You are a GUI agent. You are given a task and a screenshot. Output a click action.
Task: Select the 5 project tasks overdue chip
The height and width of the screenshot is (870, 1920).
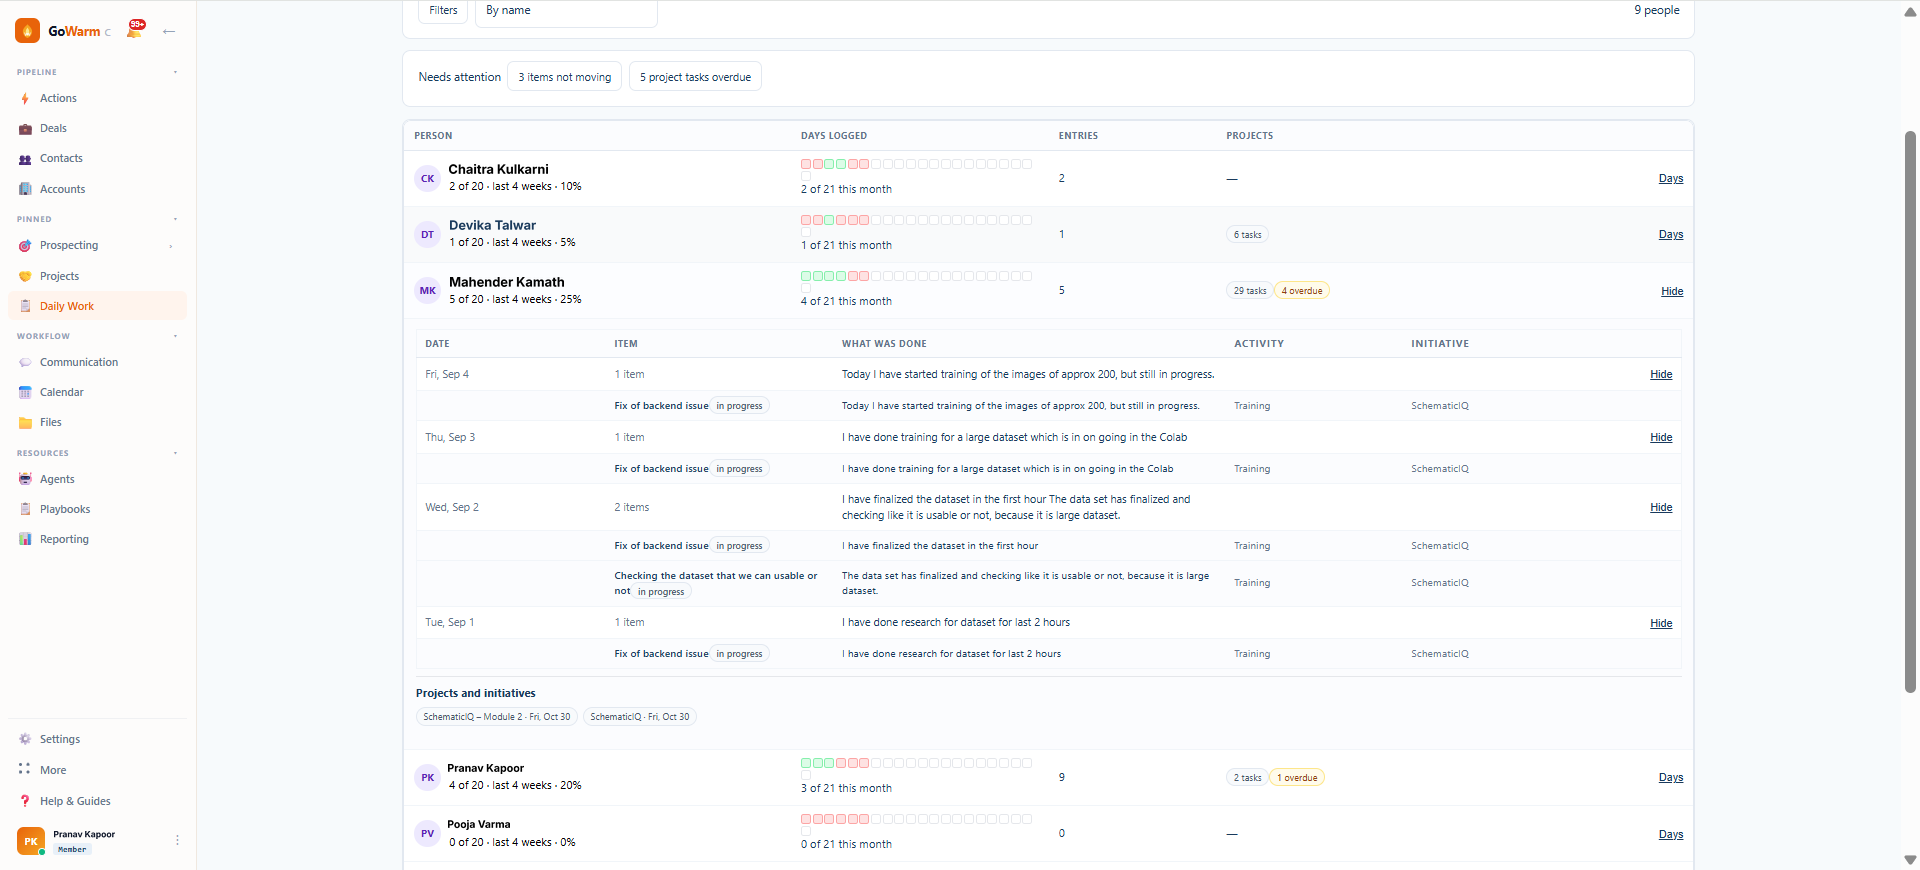point(695,77)
